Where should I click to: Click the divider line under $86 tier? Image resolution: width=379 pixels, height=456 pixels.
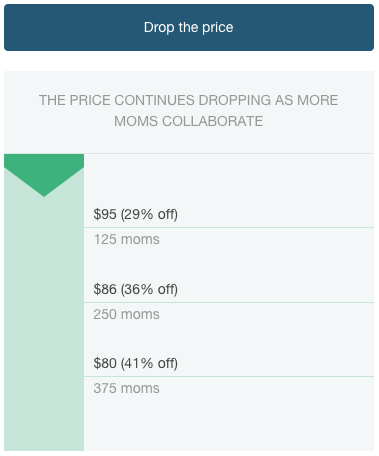(x=229, y=303)
